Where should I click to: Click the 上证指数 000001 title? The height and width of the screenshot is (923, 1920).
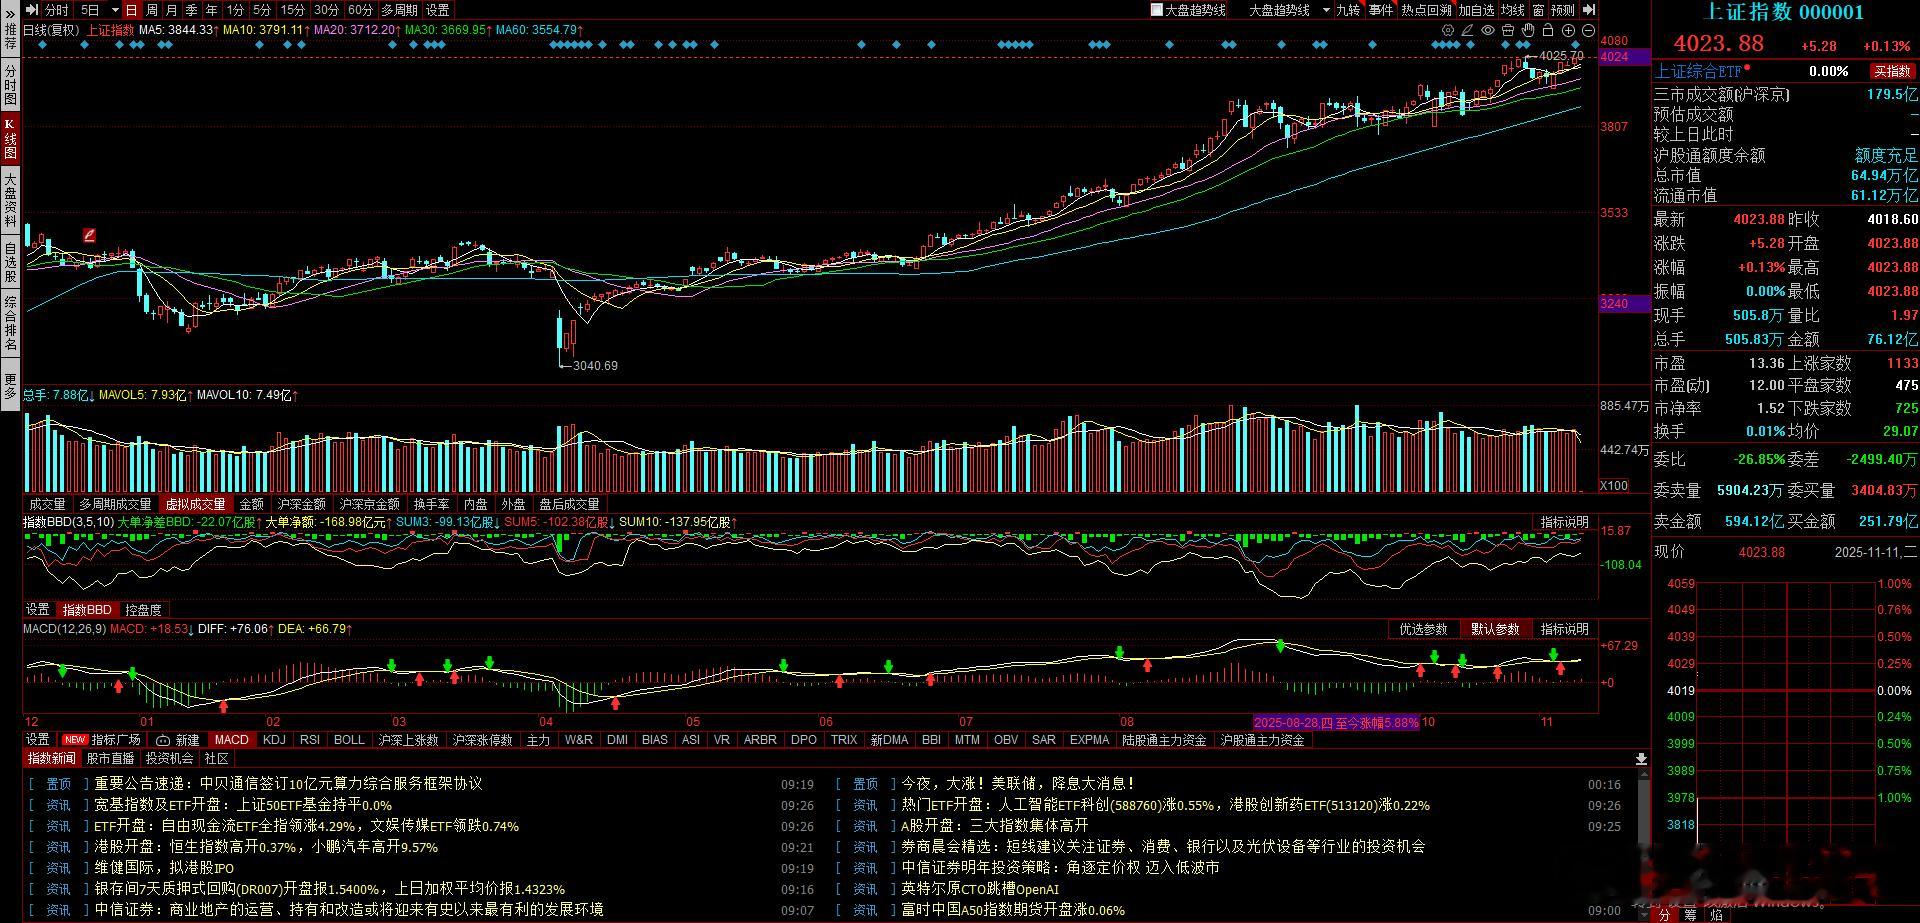[x=1783, y=12]
